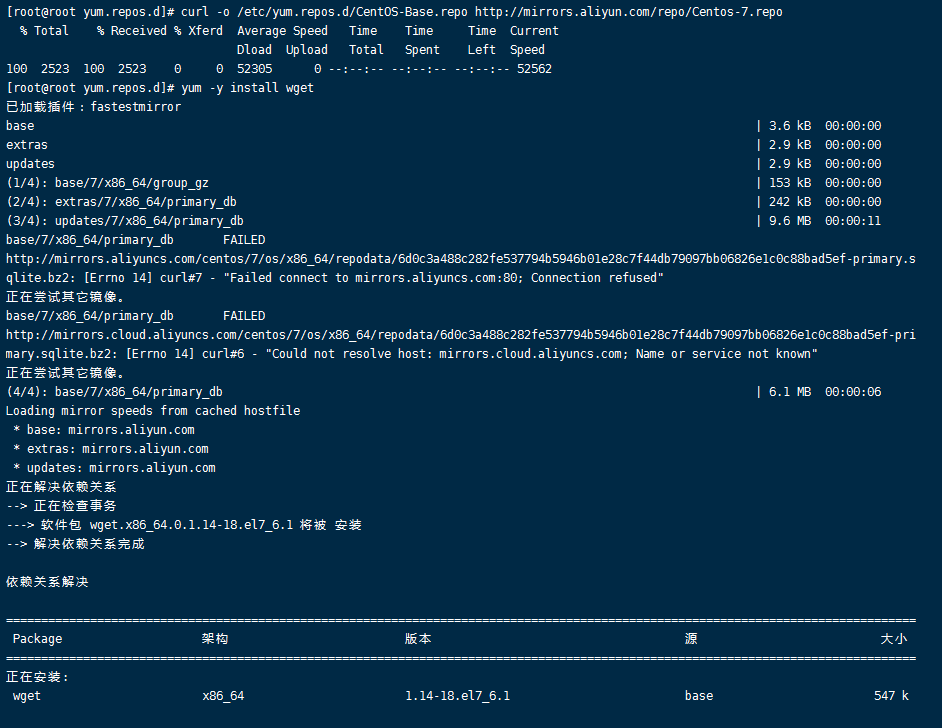942x728 pixels.
Task: Click '* updates: mirrors.aliyun.com' line
Action: pyautogui.click(x=114, y=468)
